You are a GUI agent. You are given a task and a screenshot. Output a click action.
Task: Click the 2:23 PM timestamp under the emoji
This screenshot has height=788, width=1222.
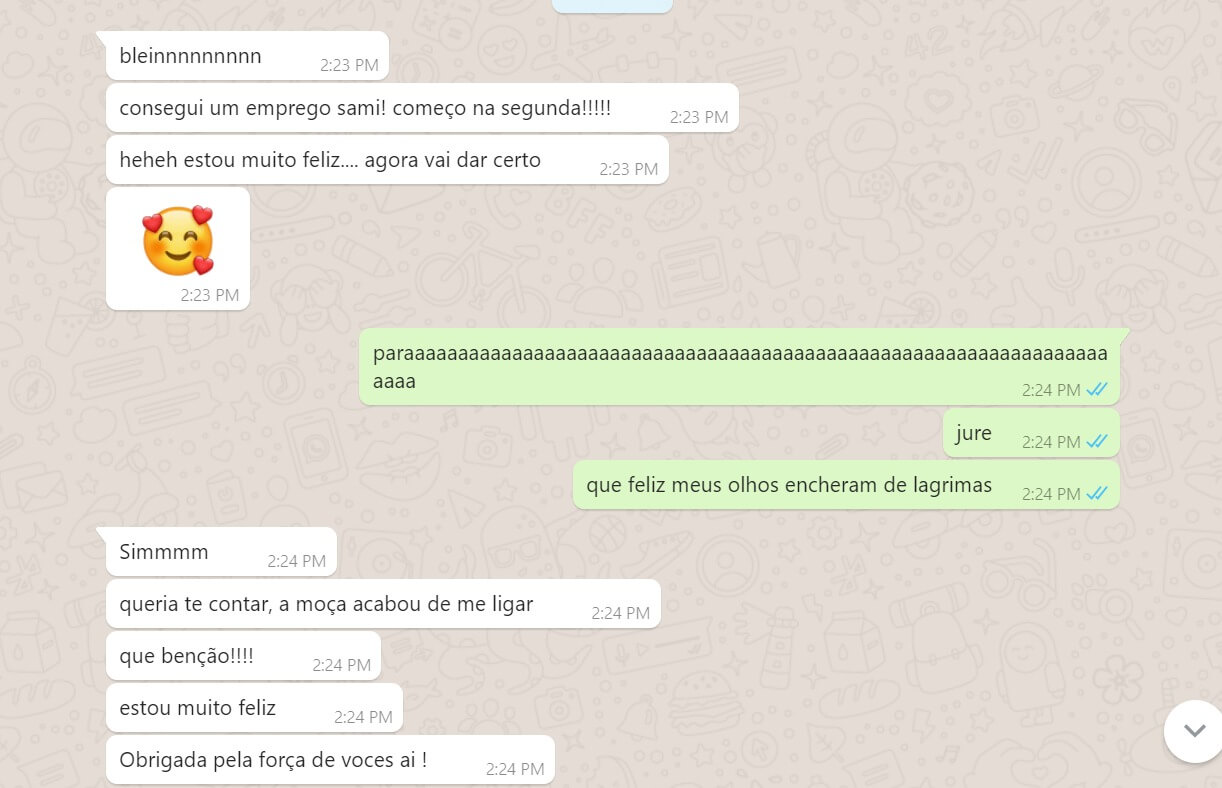click(210, 295)
